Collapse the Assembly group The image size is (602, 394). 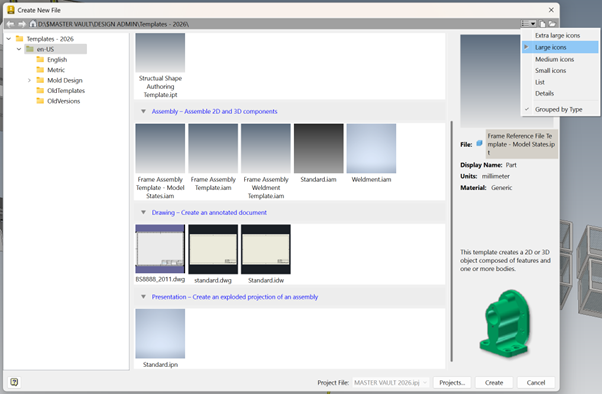click(x=143, y=111)
